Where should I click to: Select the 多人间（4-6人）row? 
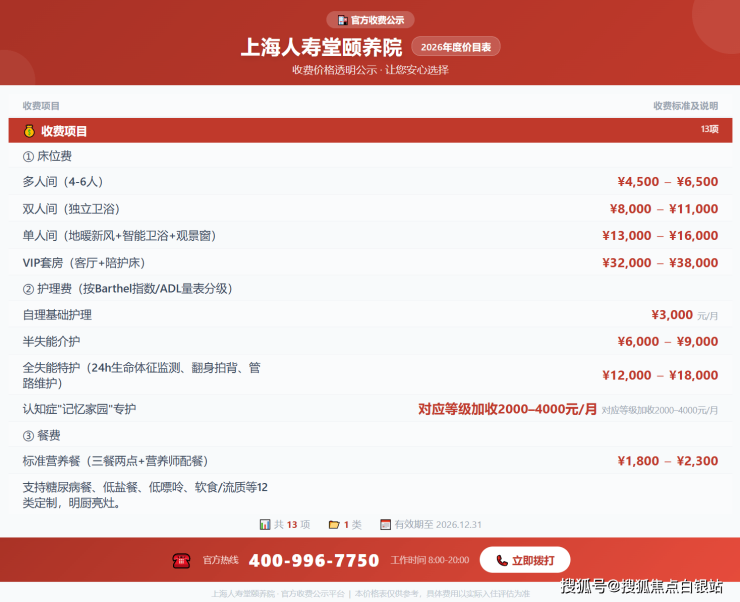click(x=370, y=182)
